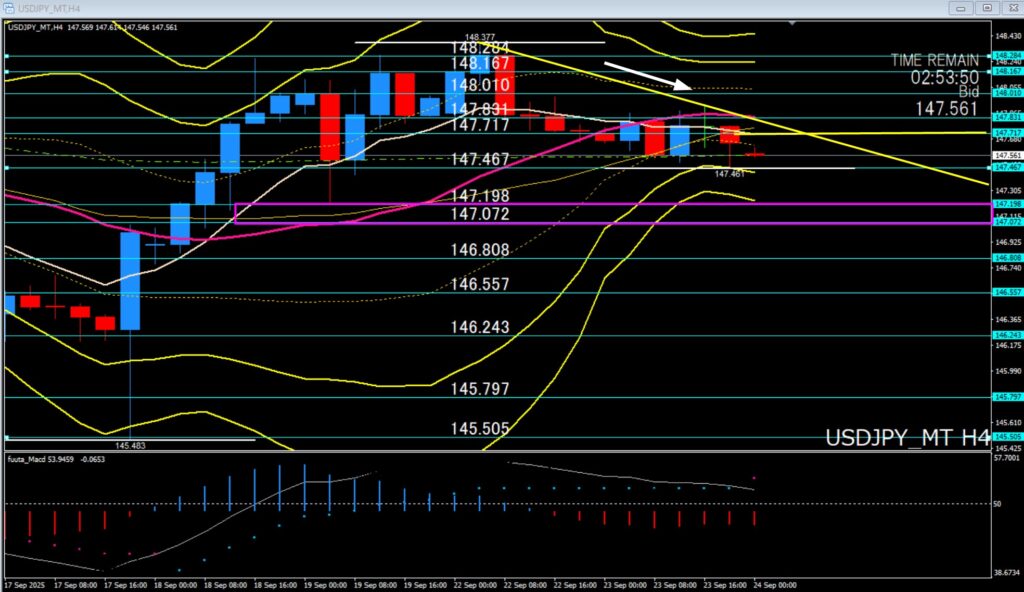Click the gray chart shift triangle marker
Image resolution: width=1024 pixels, height=592 pixels.
click(x=793, y=23)
